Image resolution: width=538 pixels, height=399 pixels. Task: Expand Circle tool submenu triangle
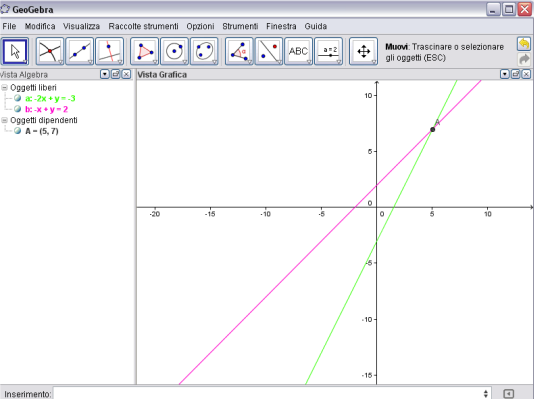[185, 62]
